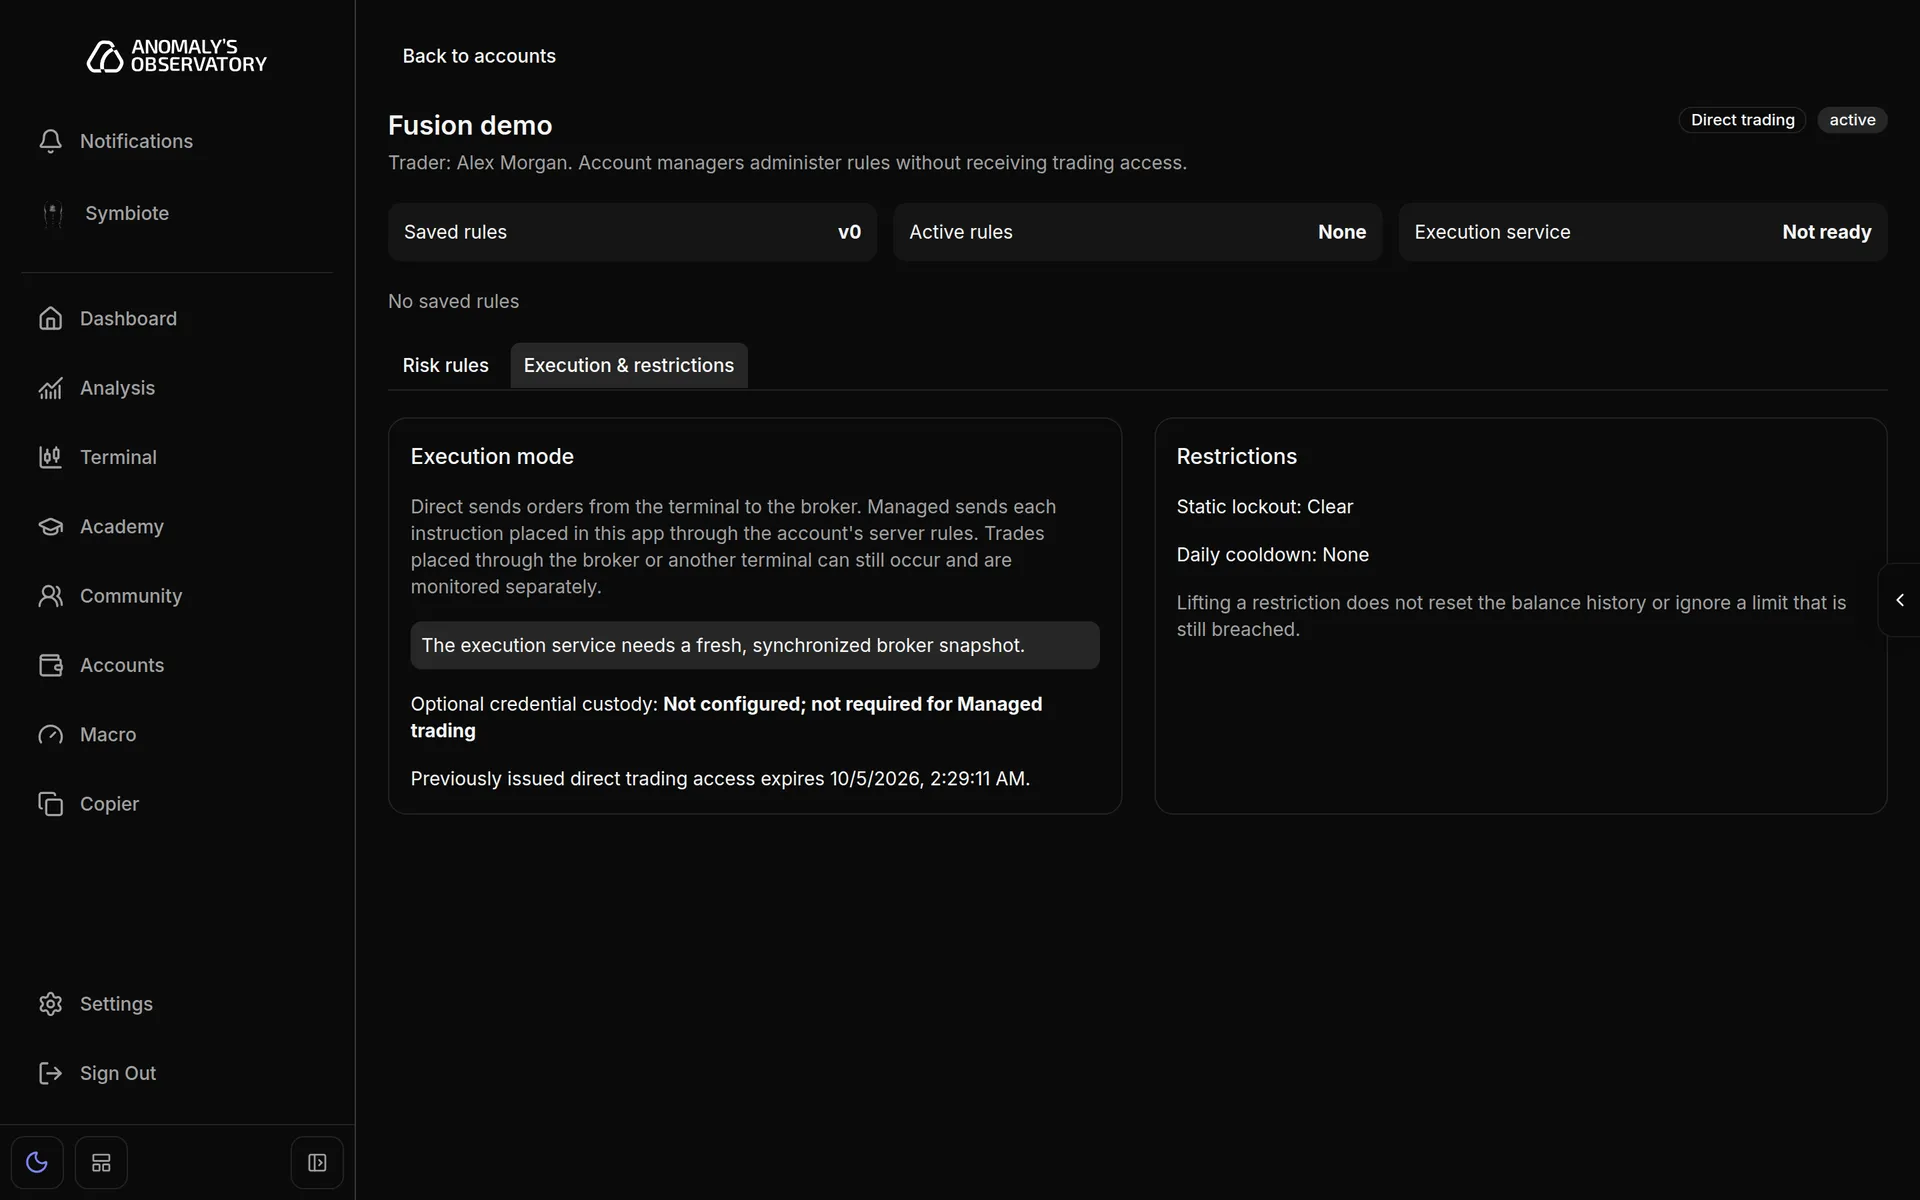Open the Symbiote icon
Screen dimensions: 1920x1200
click(53, 213)
